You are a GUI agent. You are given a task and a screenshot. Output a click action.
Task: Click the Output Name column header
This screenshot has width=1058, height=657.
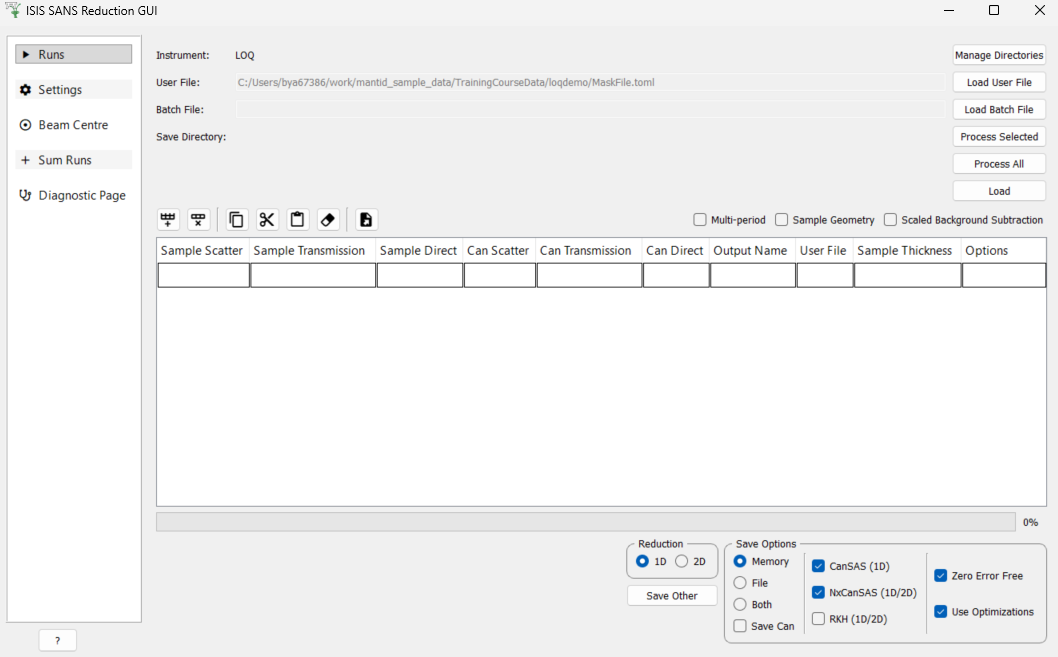click(x=752, y=250)
